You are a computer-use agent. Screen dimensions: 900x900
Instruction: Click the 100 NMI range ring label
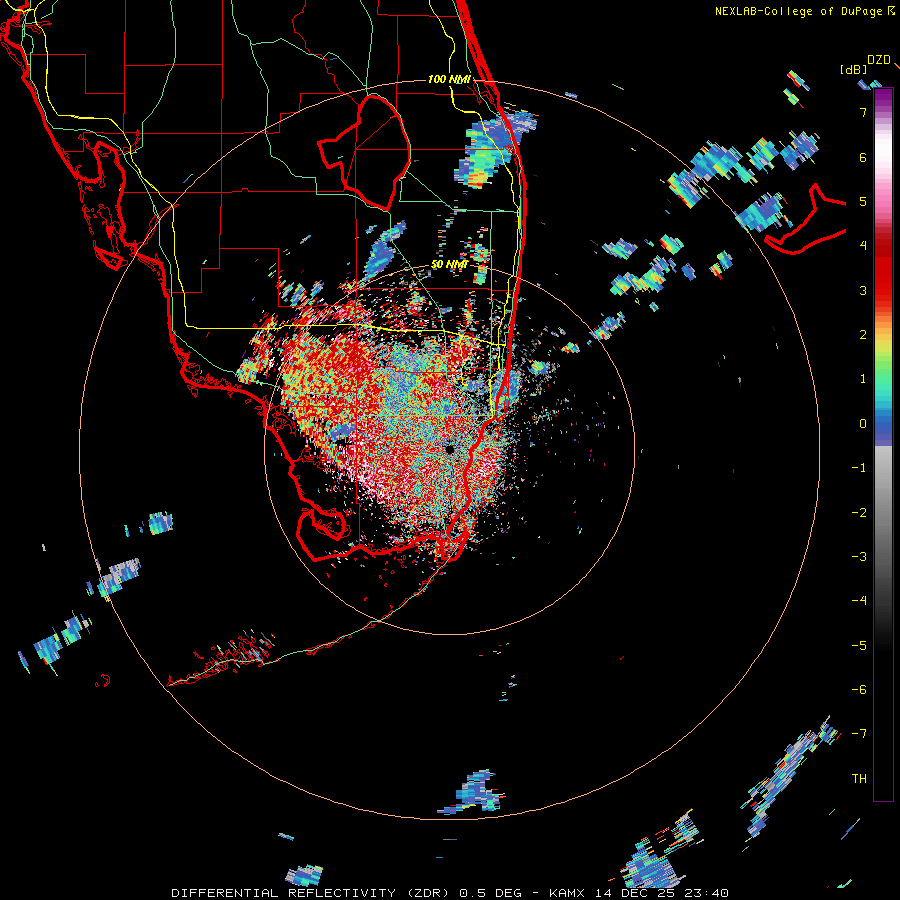pyautogui.click(x=449, y=79)
